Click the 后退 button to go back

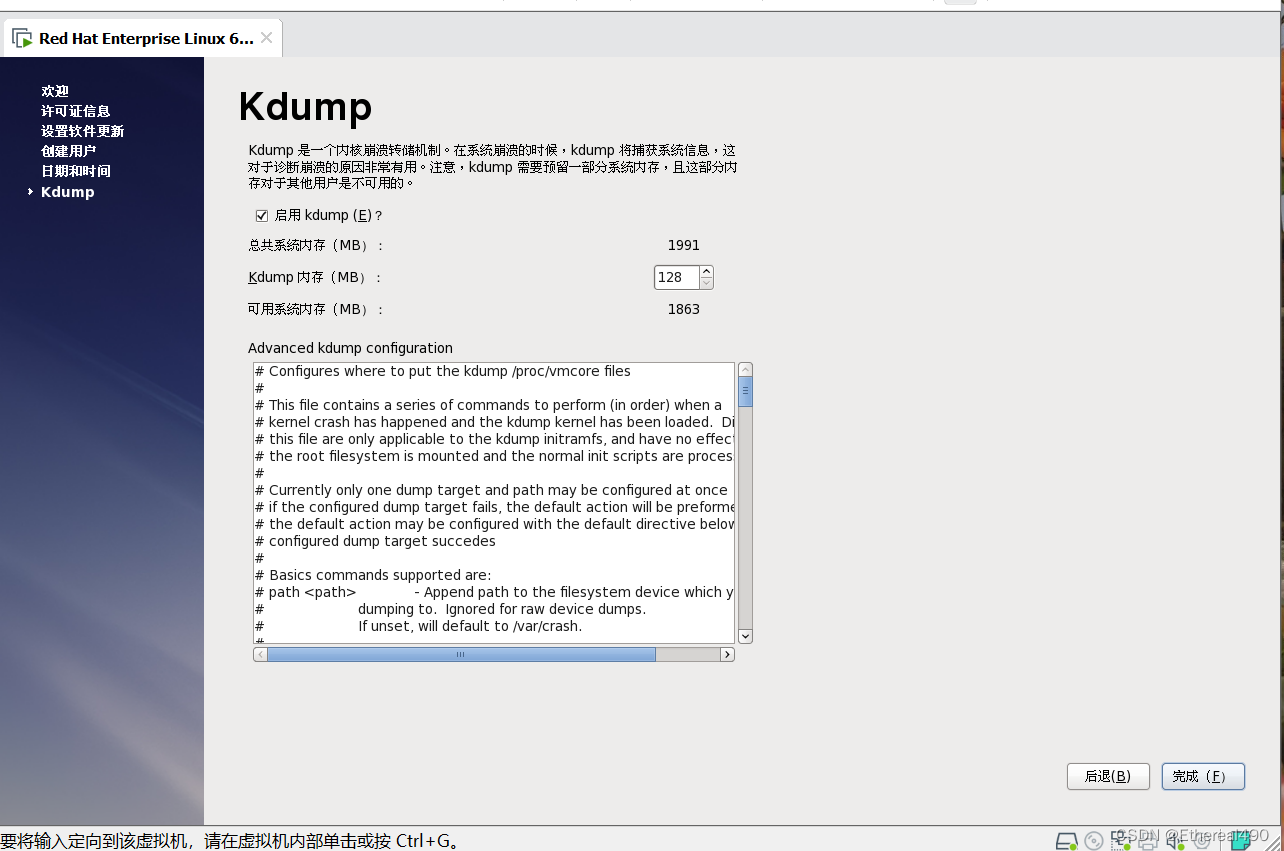point(1108,776)
